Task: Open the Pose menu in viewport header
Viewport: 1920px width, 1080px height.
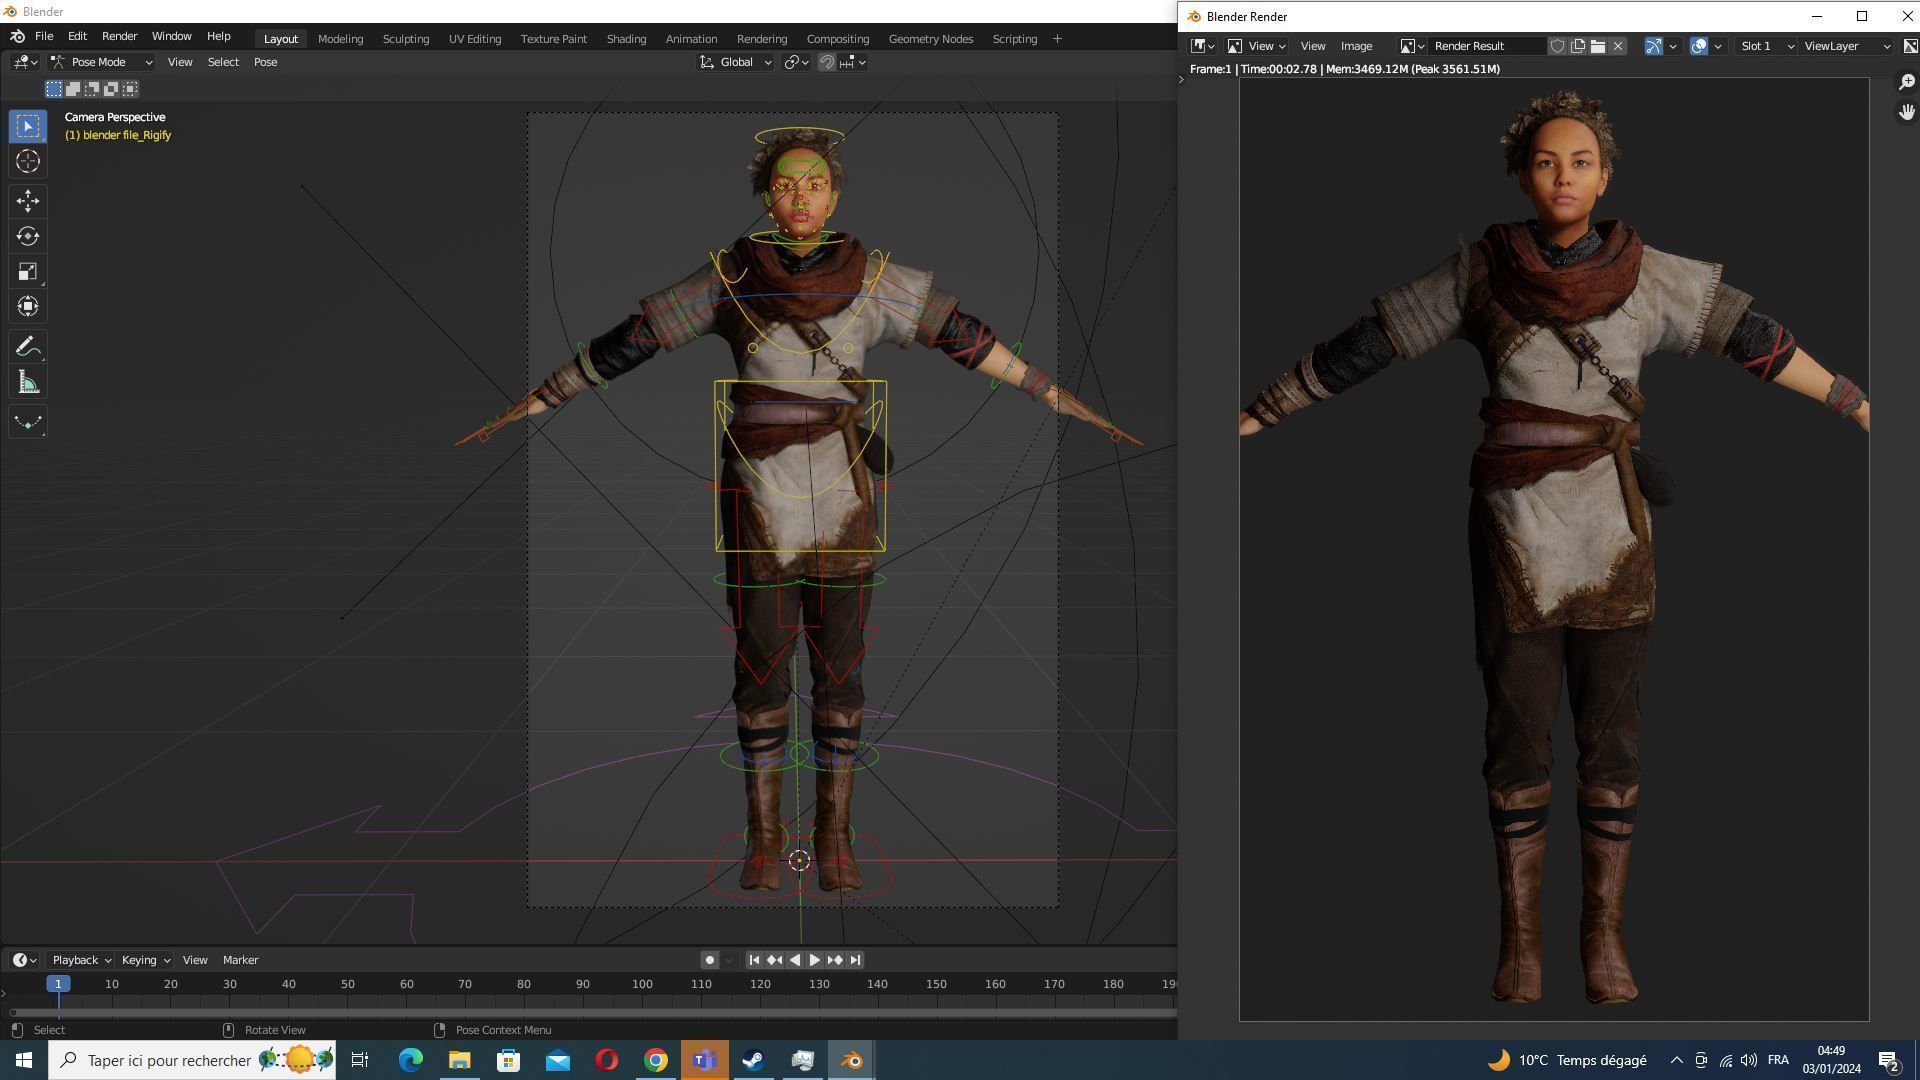Action: pyautogui.click(x=265, y=62)
